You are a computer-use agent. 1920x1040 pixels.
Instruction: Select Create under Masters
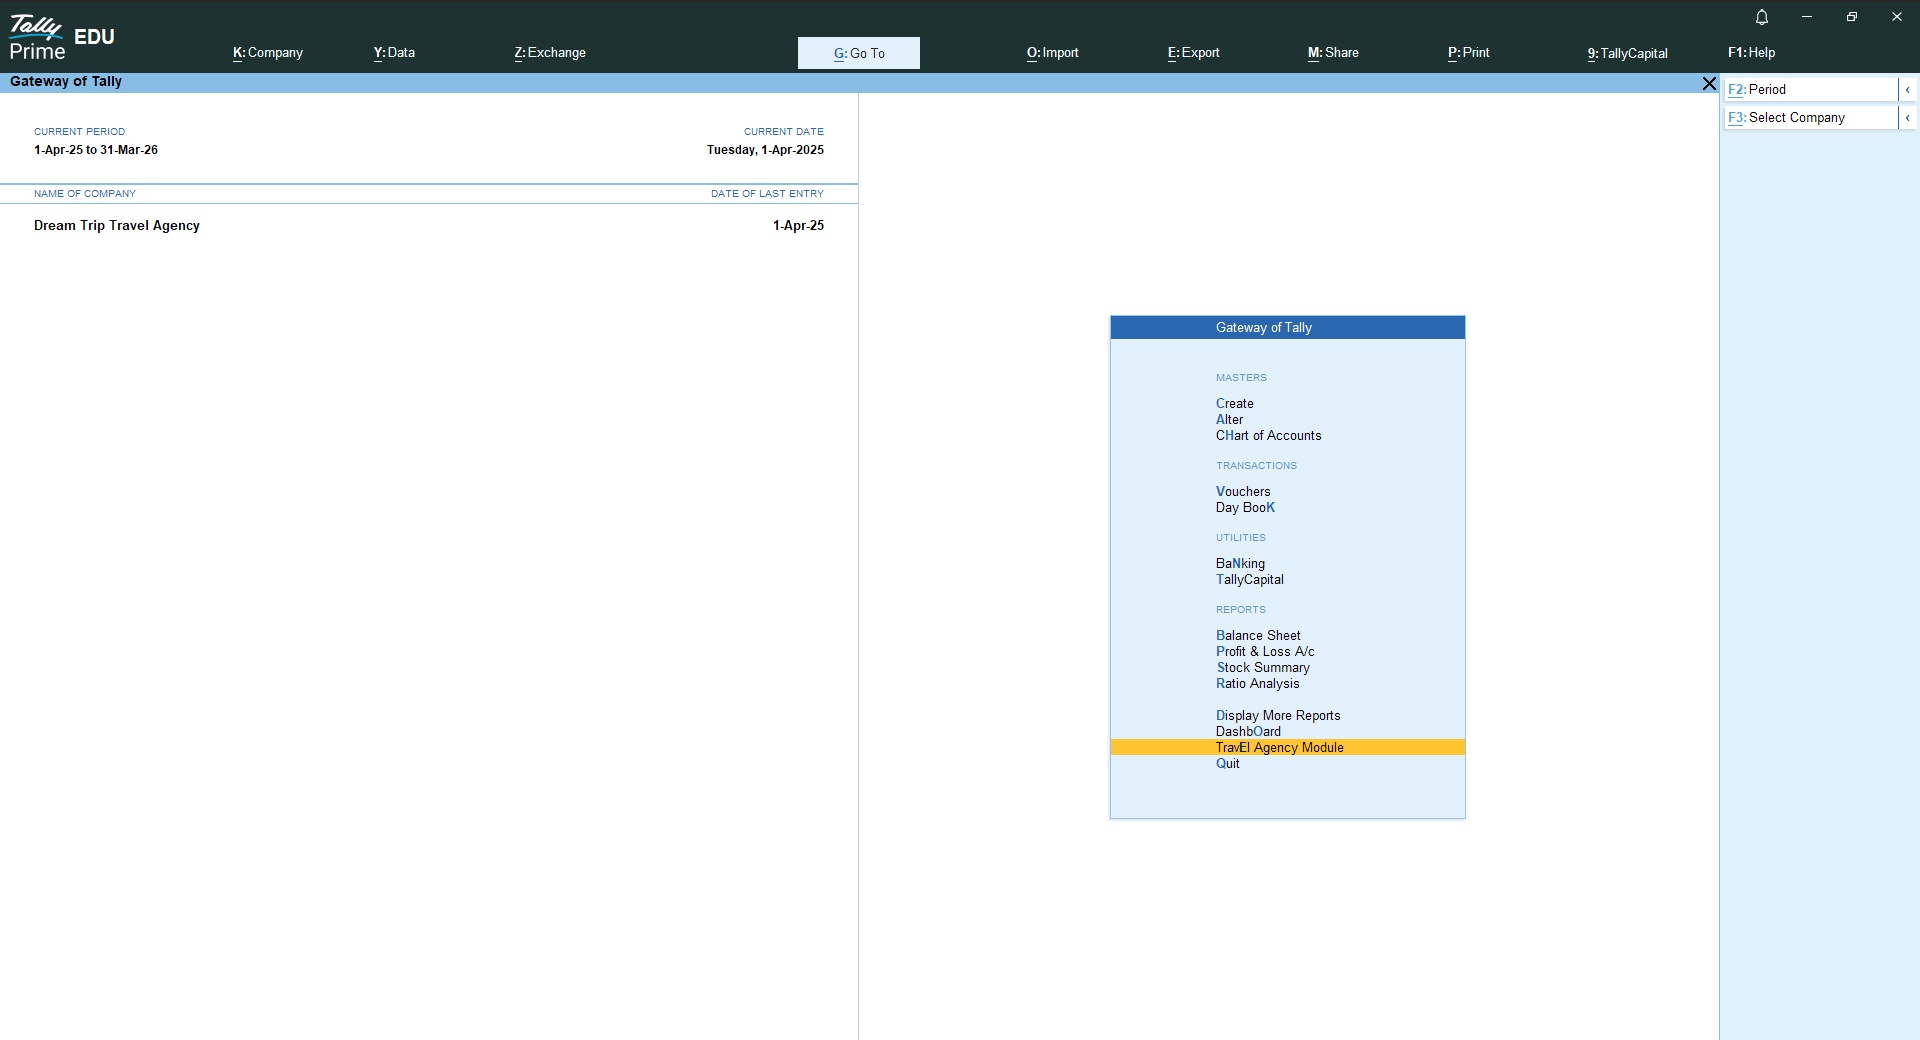tap(1234, 404)
